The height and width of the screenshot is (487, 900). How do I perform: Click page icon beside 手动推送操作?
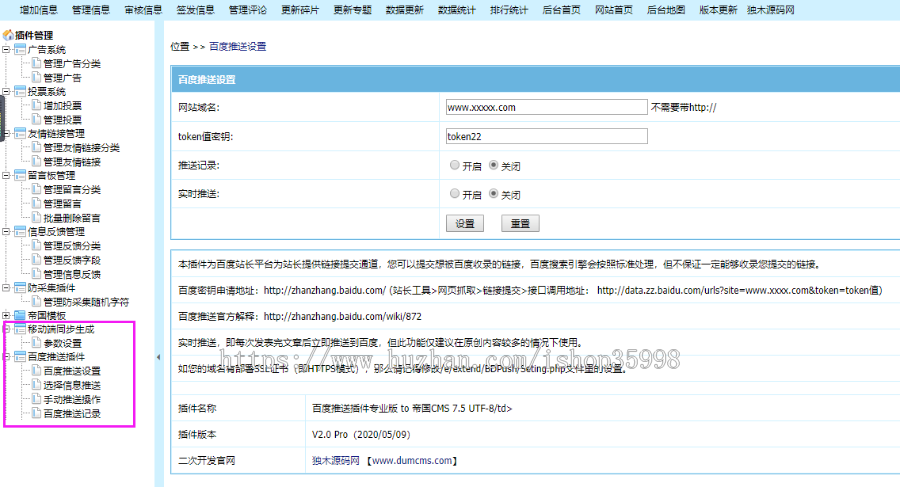36,399
